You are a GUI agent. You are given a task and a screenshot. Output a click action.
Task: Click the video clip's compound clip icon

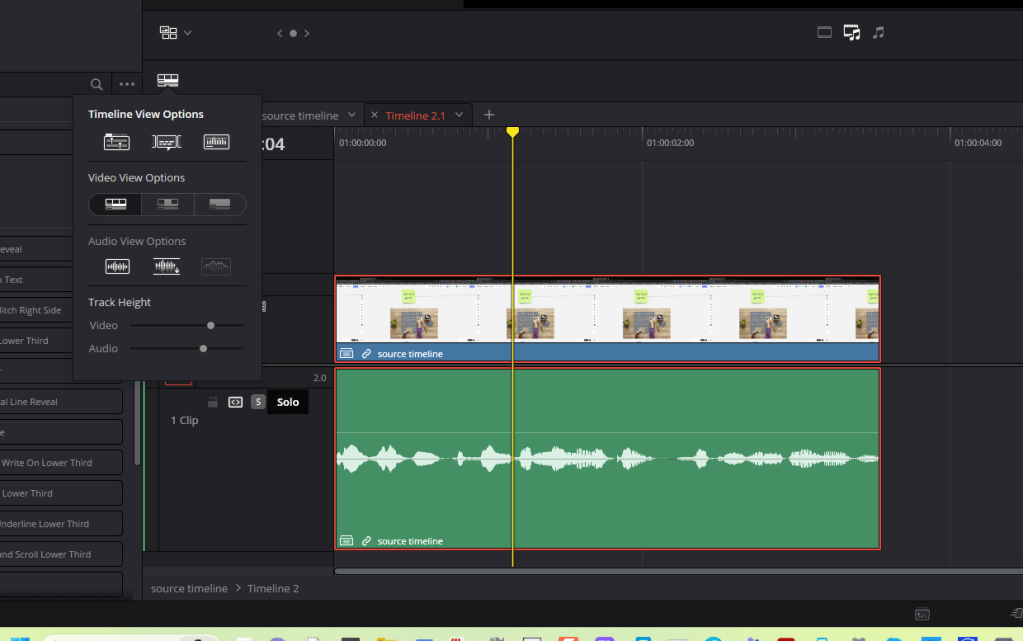click(346, 353)
